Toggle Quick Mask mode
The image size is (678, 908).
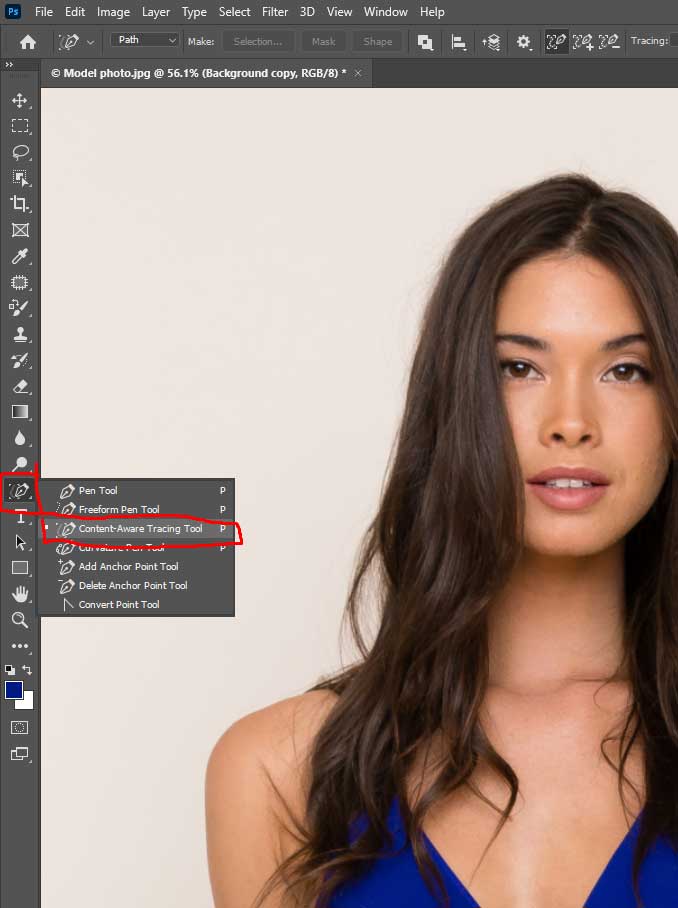19,727
